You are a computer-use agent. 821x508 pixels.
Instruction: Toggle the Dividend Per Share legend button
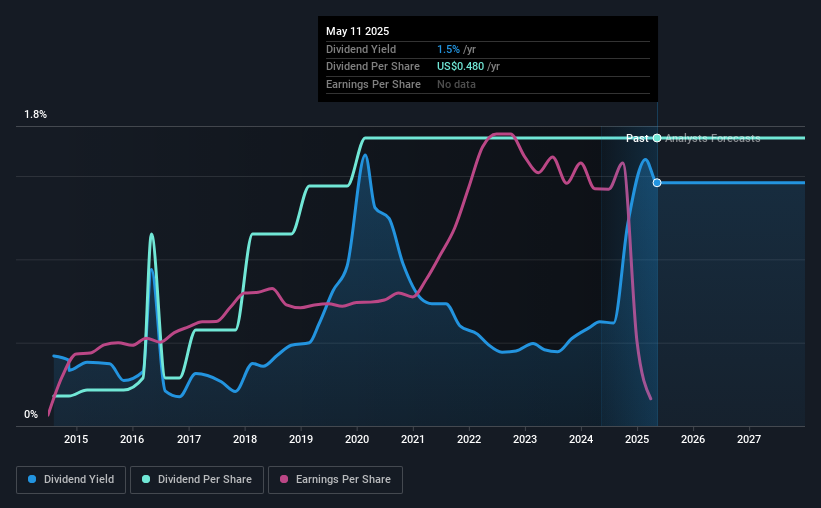coord(197,480)
